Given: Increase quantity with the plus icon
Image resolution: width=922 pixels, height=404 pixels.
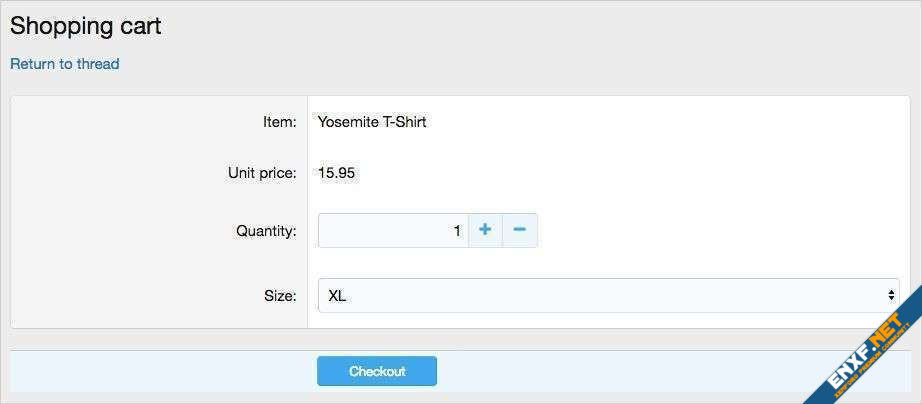Looking at the screenshot, I should point(485,230).
